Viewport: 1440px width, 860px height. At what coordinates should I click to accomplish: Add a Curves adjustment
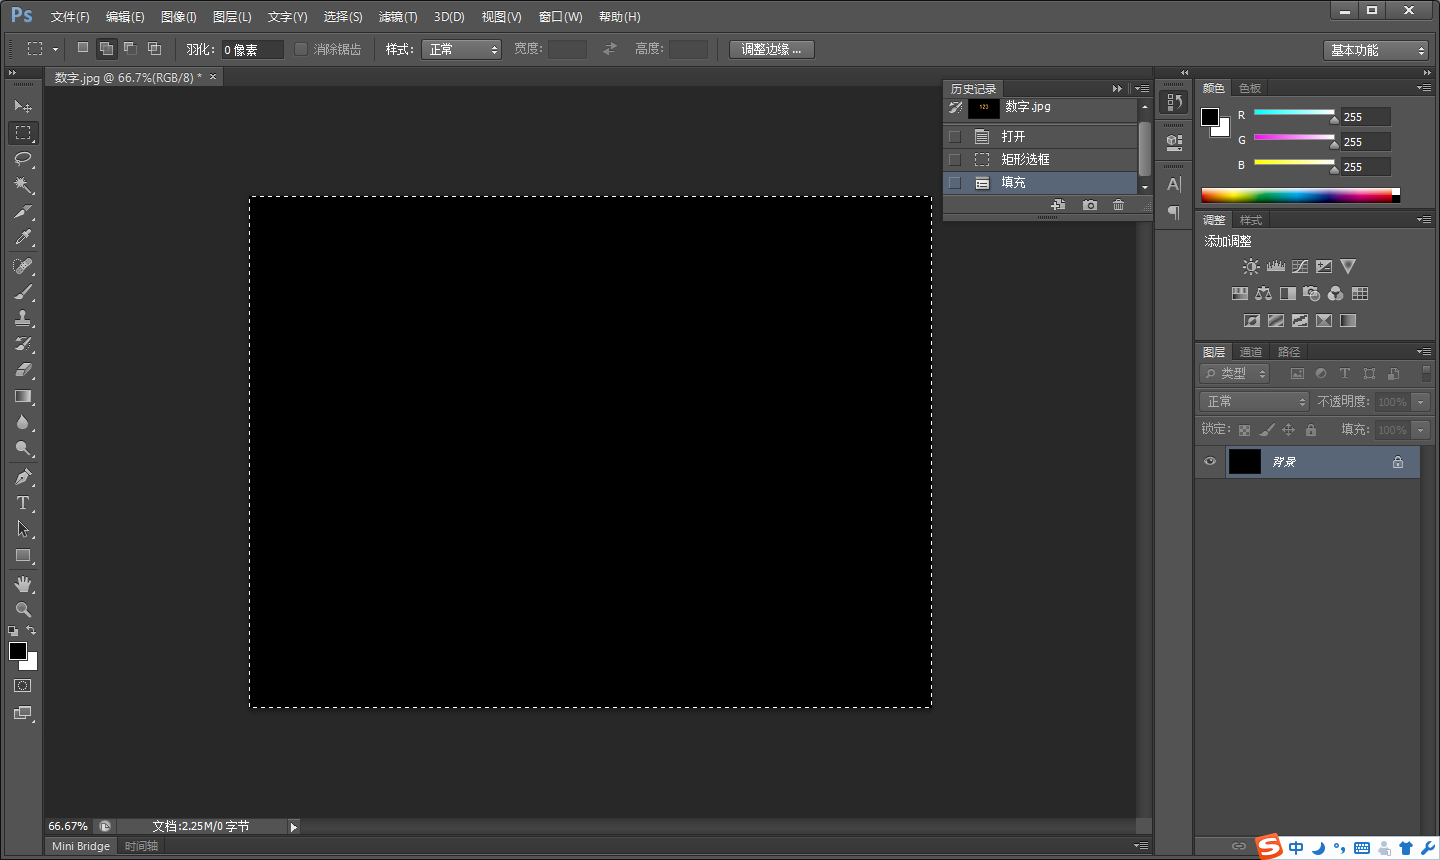coord(1300,267)
